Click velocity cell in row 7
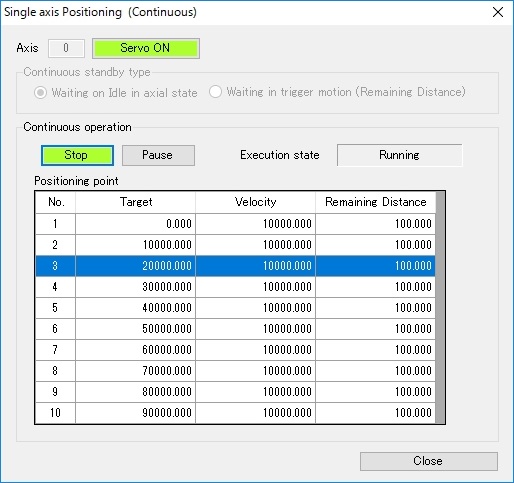Image resolution: width=514 pixels, height=483 pixels. pos(256,350)
